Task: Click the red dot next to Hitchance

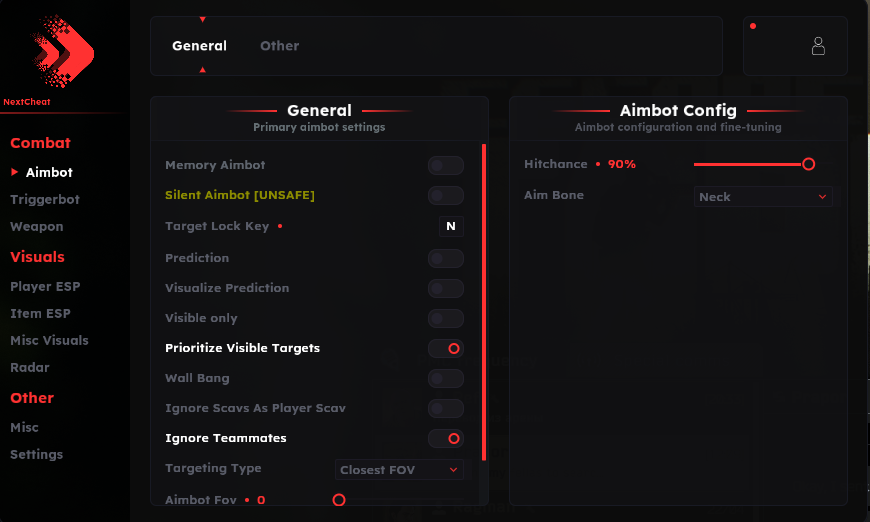Action: click(598, 164)
